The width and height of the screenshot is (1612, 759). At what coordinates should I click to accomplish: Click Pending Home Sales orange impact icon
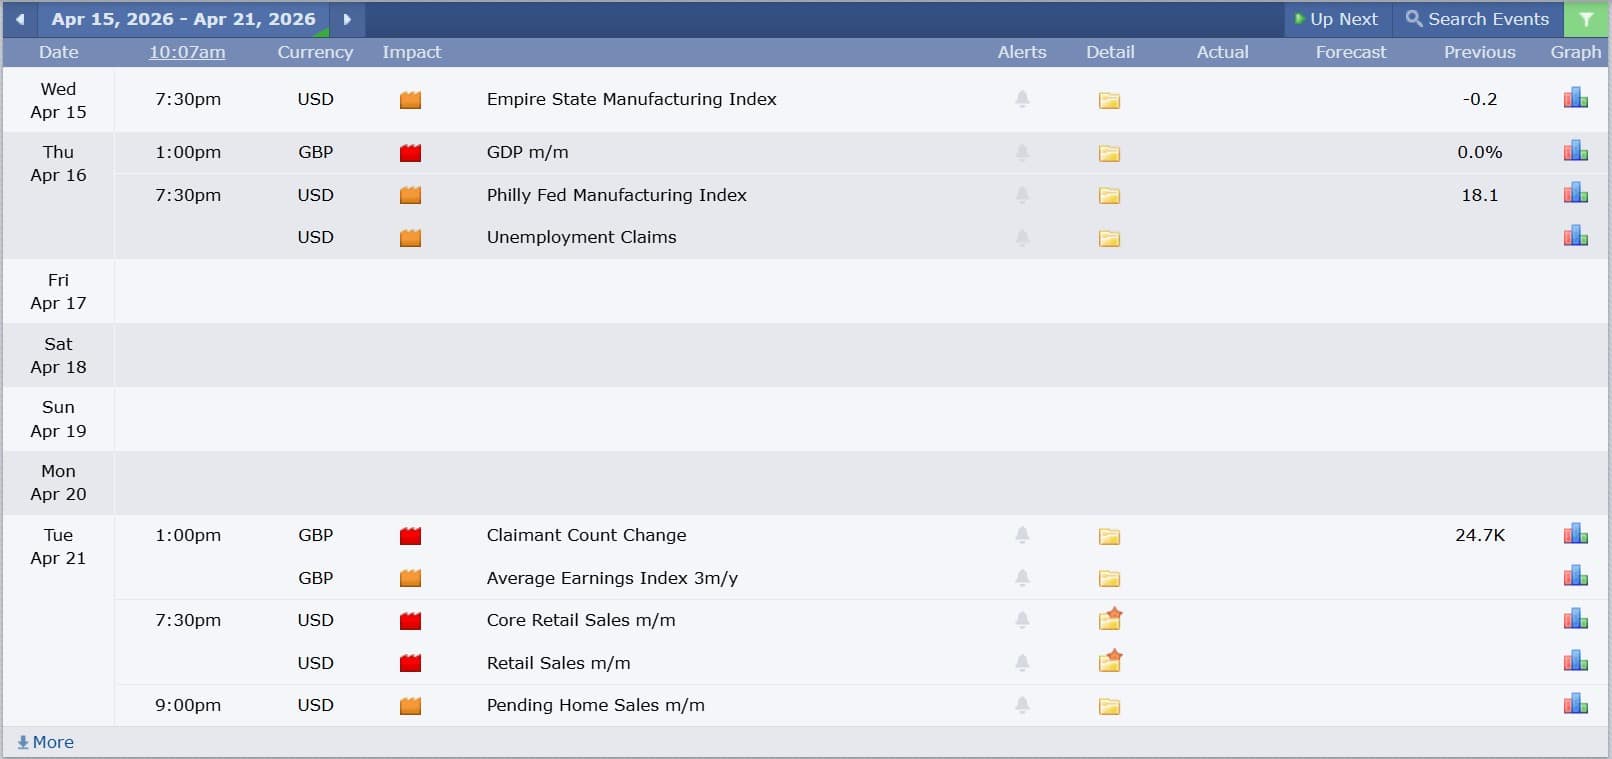point(410,706)
